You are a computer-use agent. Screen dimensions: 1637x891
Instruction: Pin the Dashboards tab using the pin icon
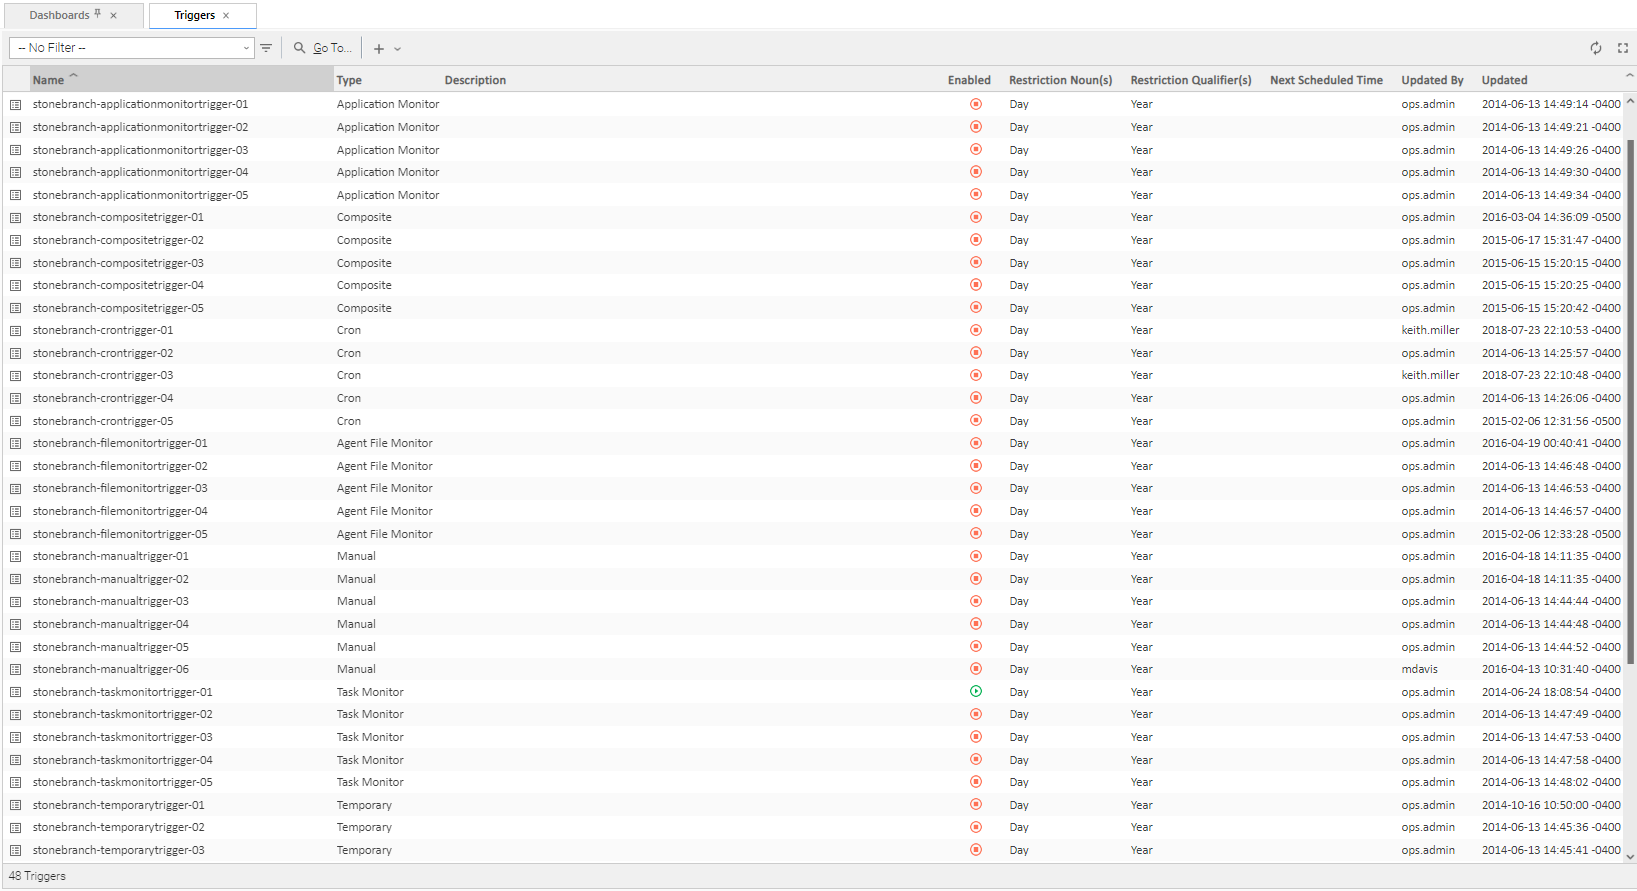click(98, 14)
